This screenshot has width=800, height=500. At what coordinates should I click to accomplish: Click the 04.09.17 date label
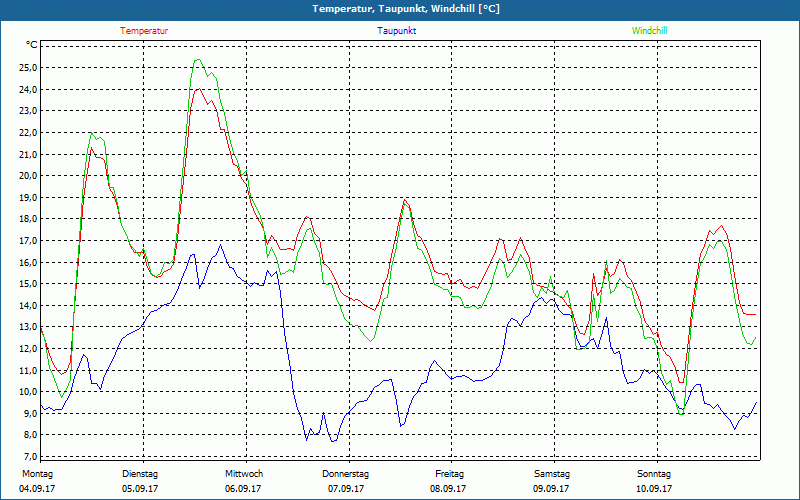(37, 489)
